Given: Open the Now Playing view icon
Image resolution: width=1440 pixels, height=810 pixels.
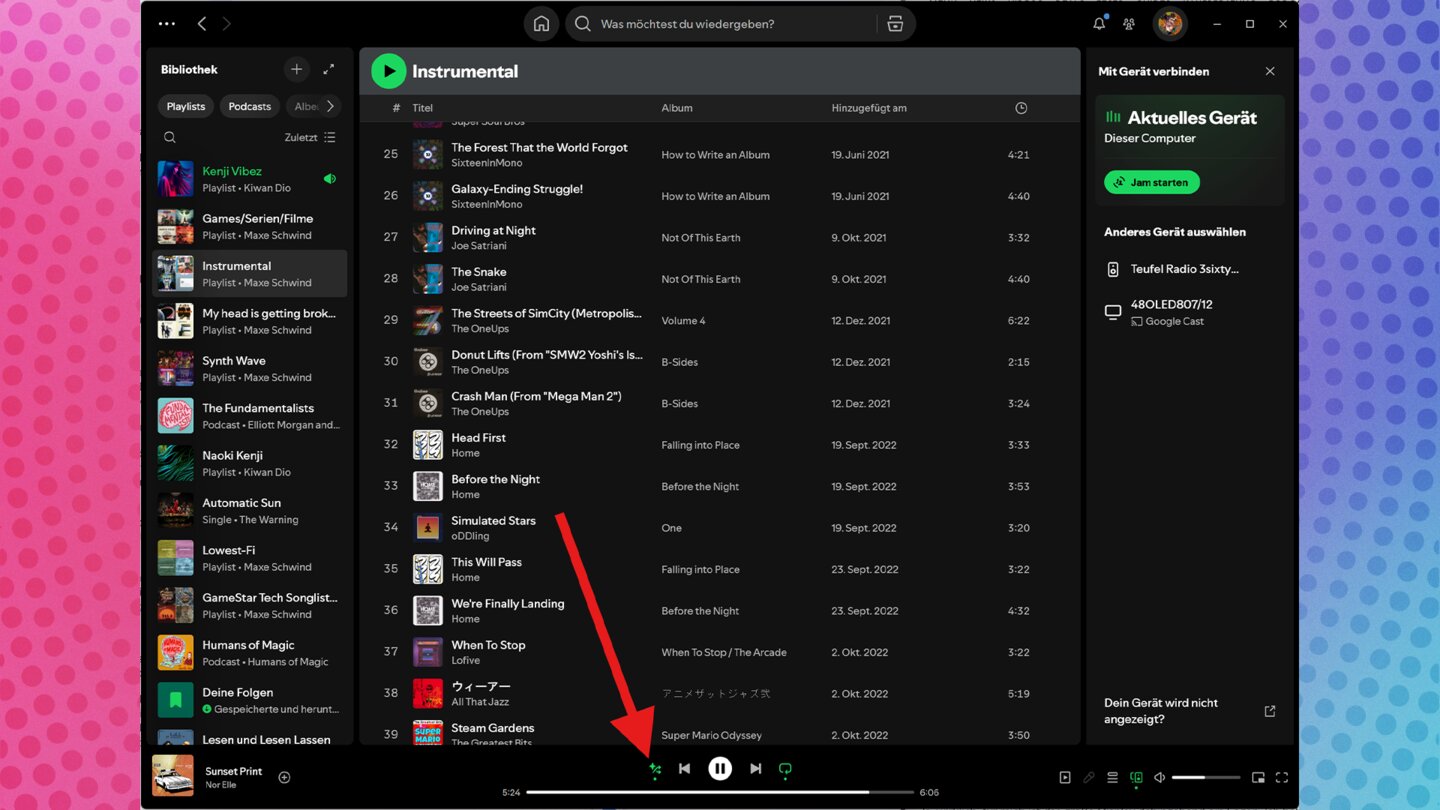Looking at the screenshot, I should pyautogui.click(x=1065, y=778).
